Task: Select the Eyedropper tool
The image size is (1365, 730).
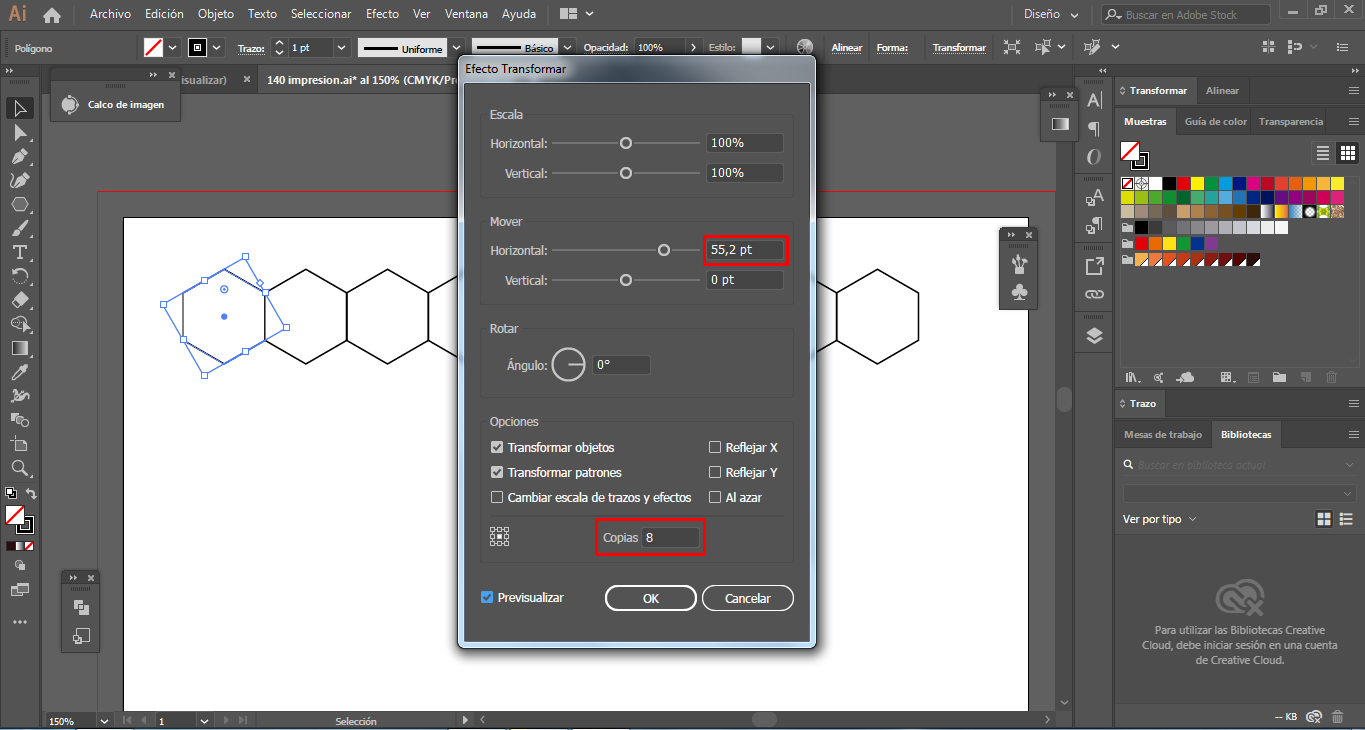Action: [19, 372]
